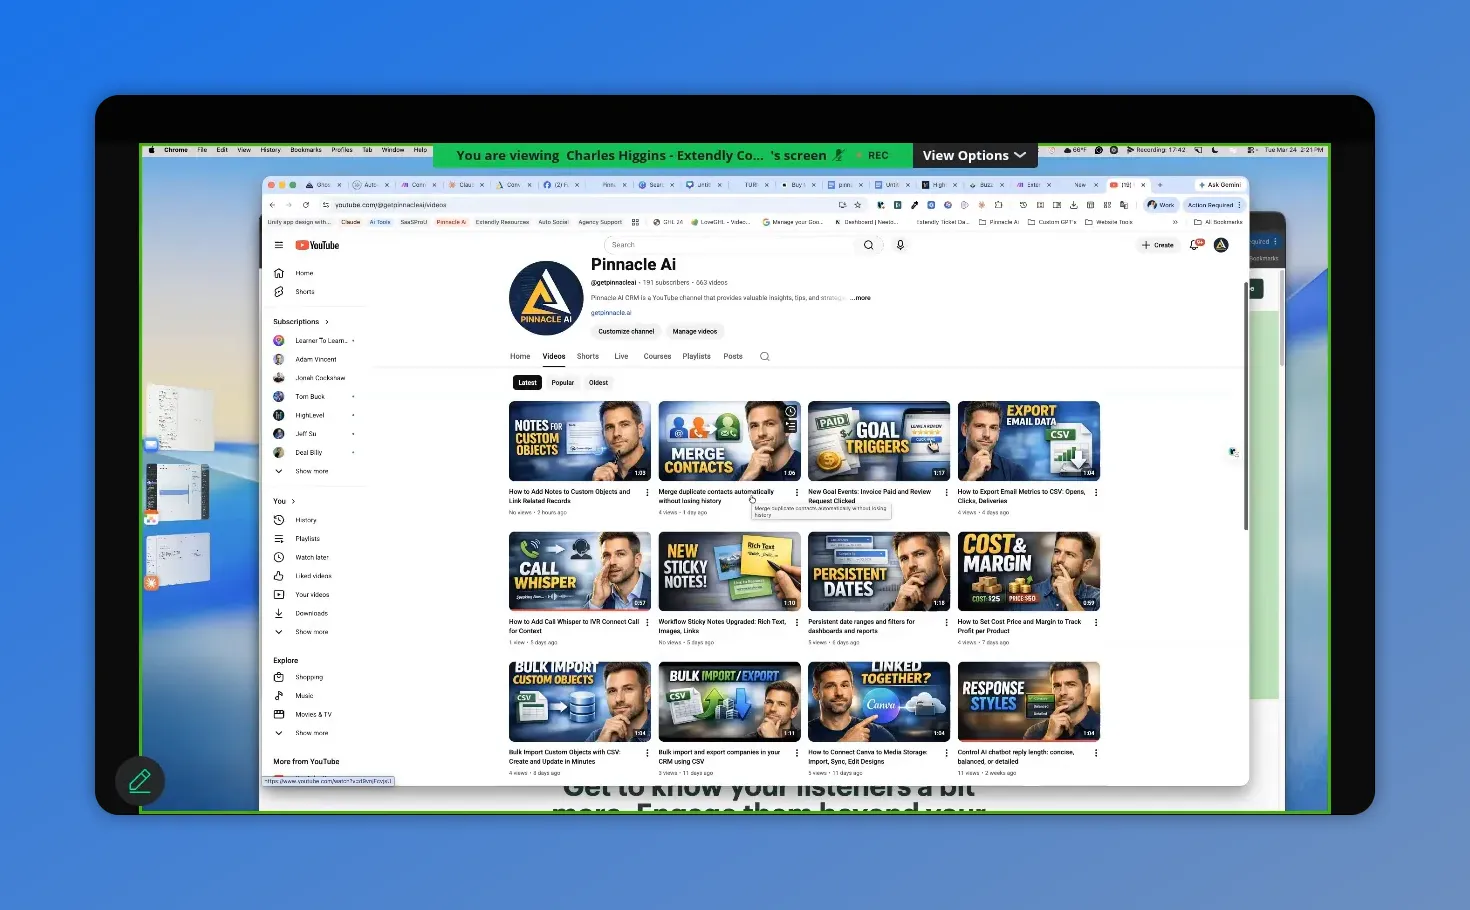Start a voice search with the microphone icon
1470x910 pixels.
[x=900, y=244]
